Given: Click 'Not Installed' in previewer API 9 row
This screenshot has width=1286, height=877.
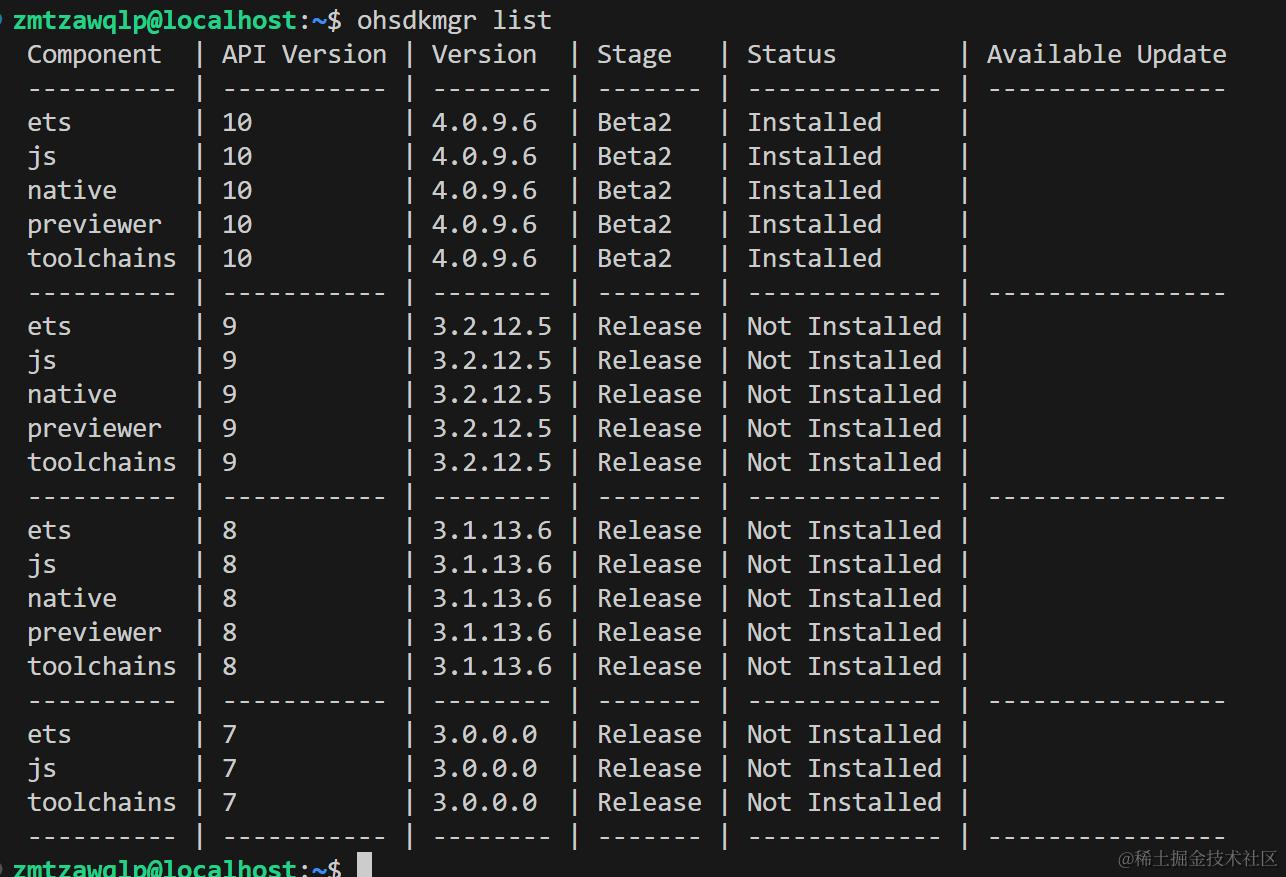Looking at the screenshot, I should pos(844,429).
